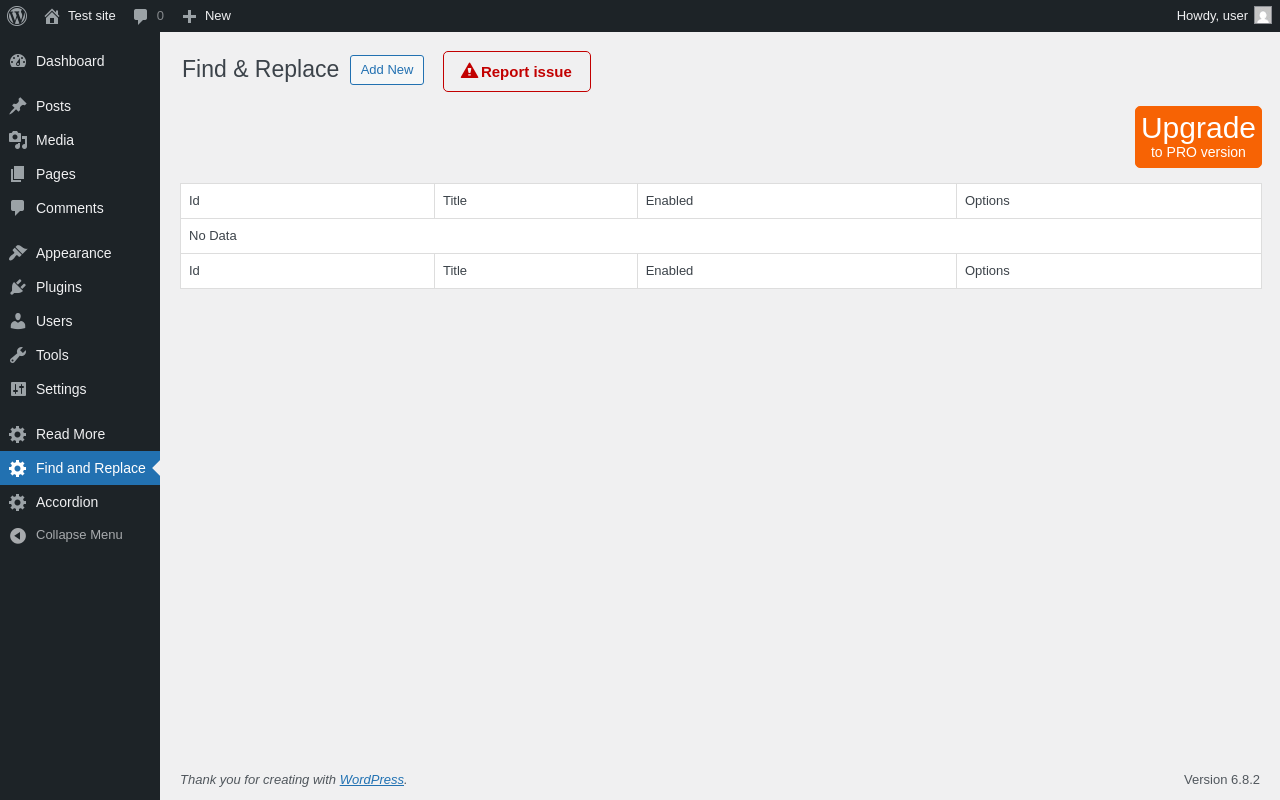Screen dimensions: 1280x800
Task: Open the Settings menu label
Action: (x=61, y=389)
